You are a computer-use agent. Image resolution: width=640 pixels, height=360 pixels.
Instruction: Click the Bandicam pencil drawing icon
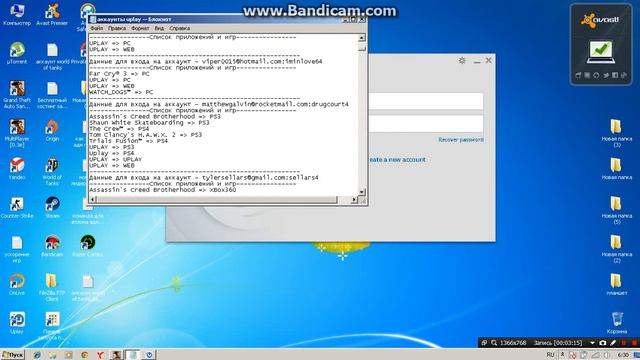[x=613, y=343]
